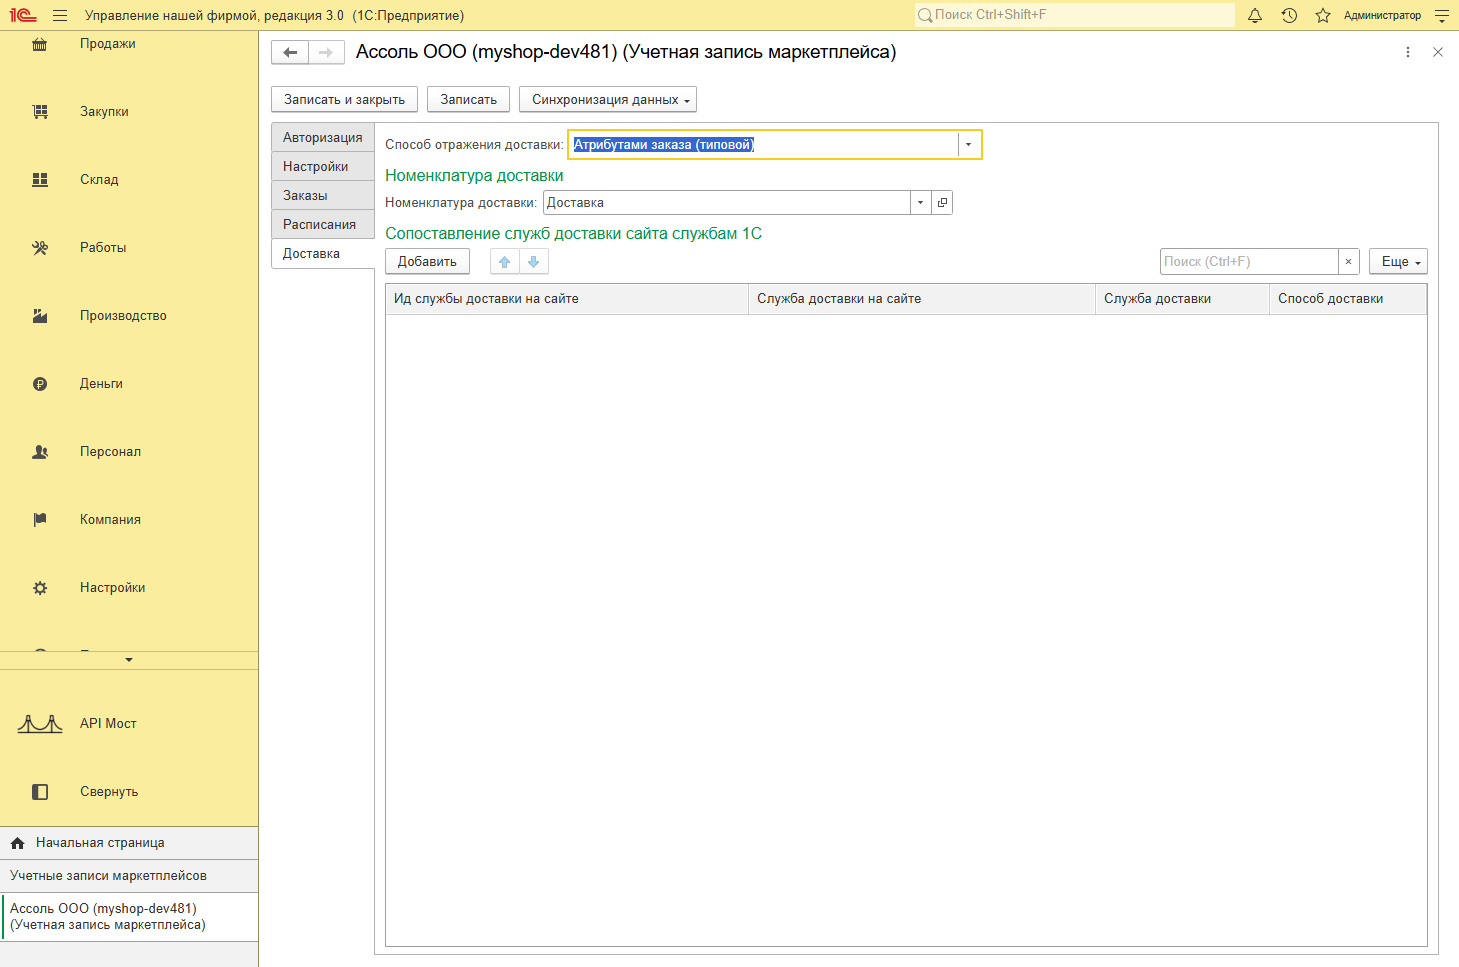Go forward with the right arrow button
Image resolution: width=1459 pixels, height=967 pixels.
[x=326, y=52]
